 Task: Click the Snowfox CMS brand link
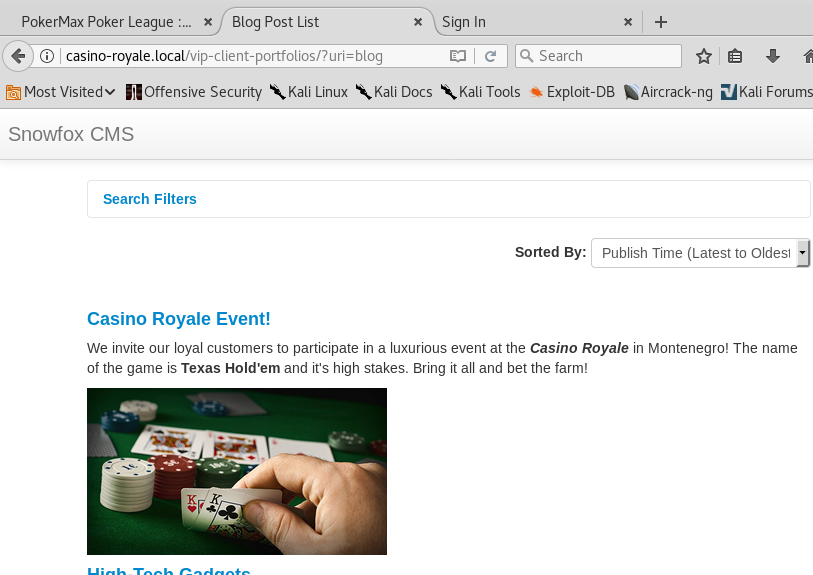coord(71,134)
